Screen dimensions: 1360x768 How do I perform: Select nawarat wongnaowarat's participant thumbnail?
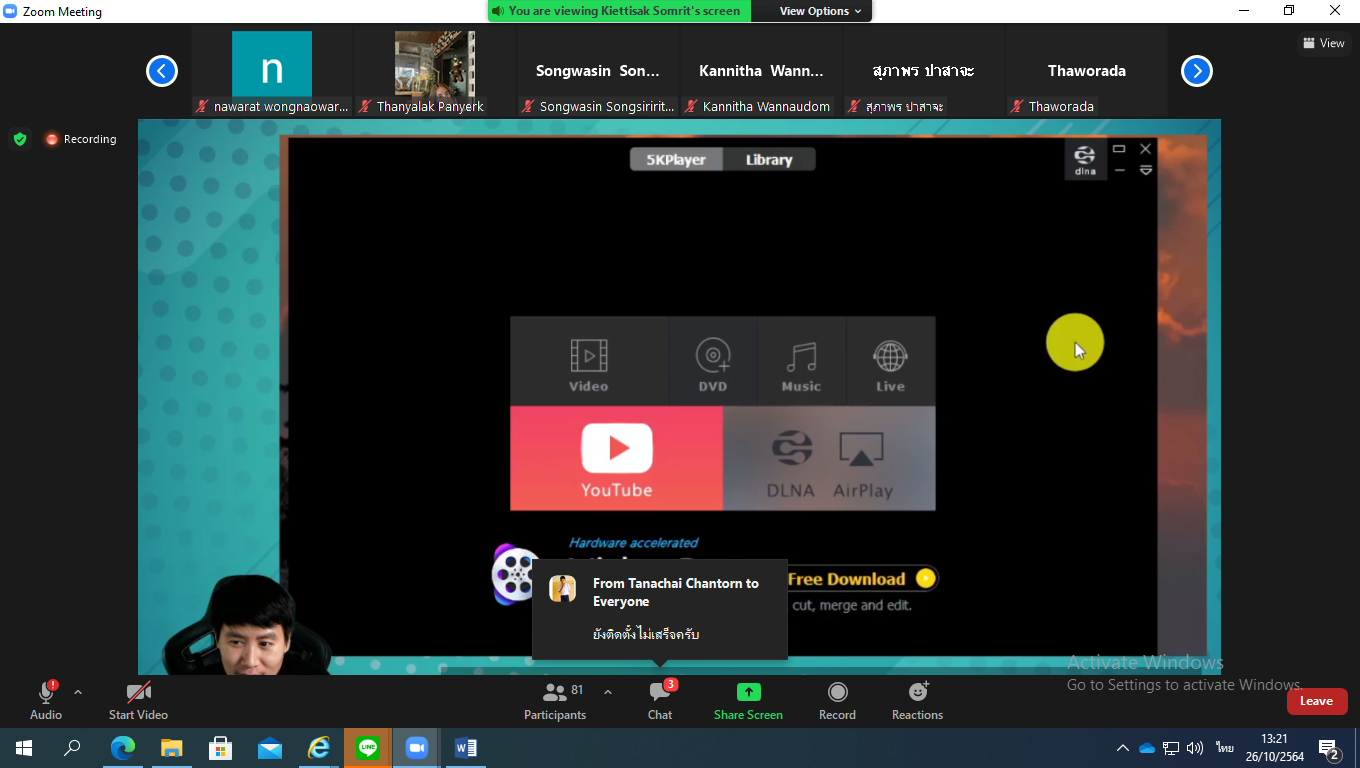point(271,71)
